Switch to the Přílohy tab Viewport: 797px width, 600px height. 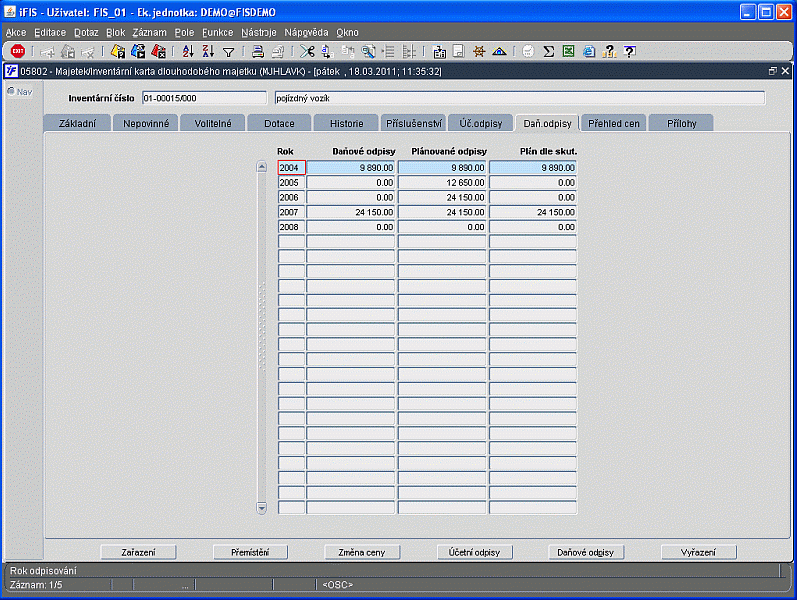682,123
